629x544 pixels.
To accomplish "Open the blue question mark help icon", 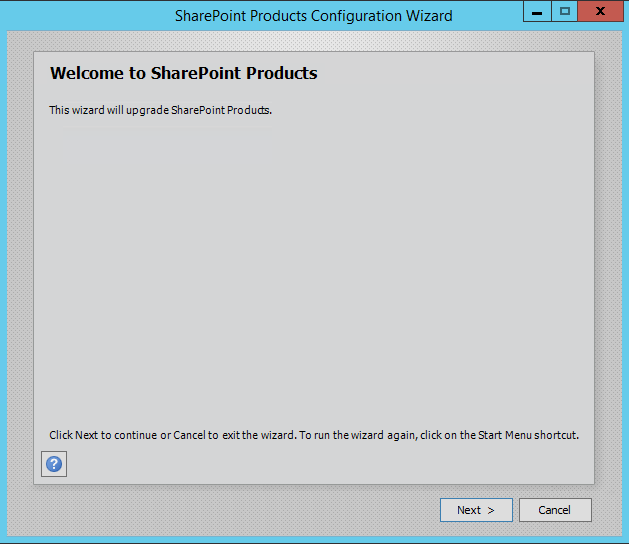I will pos(54,464).
